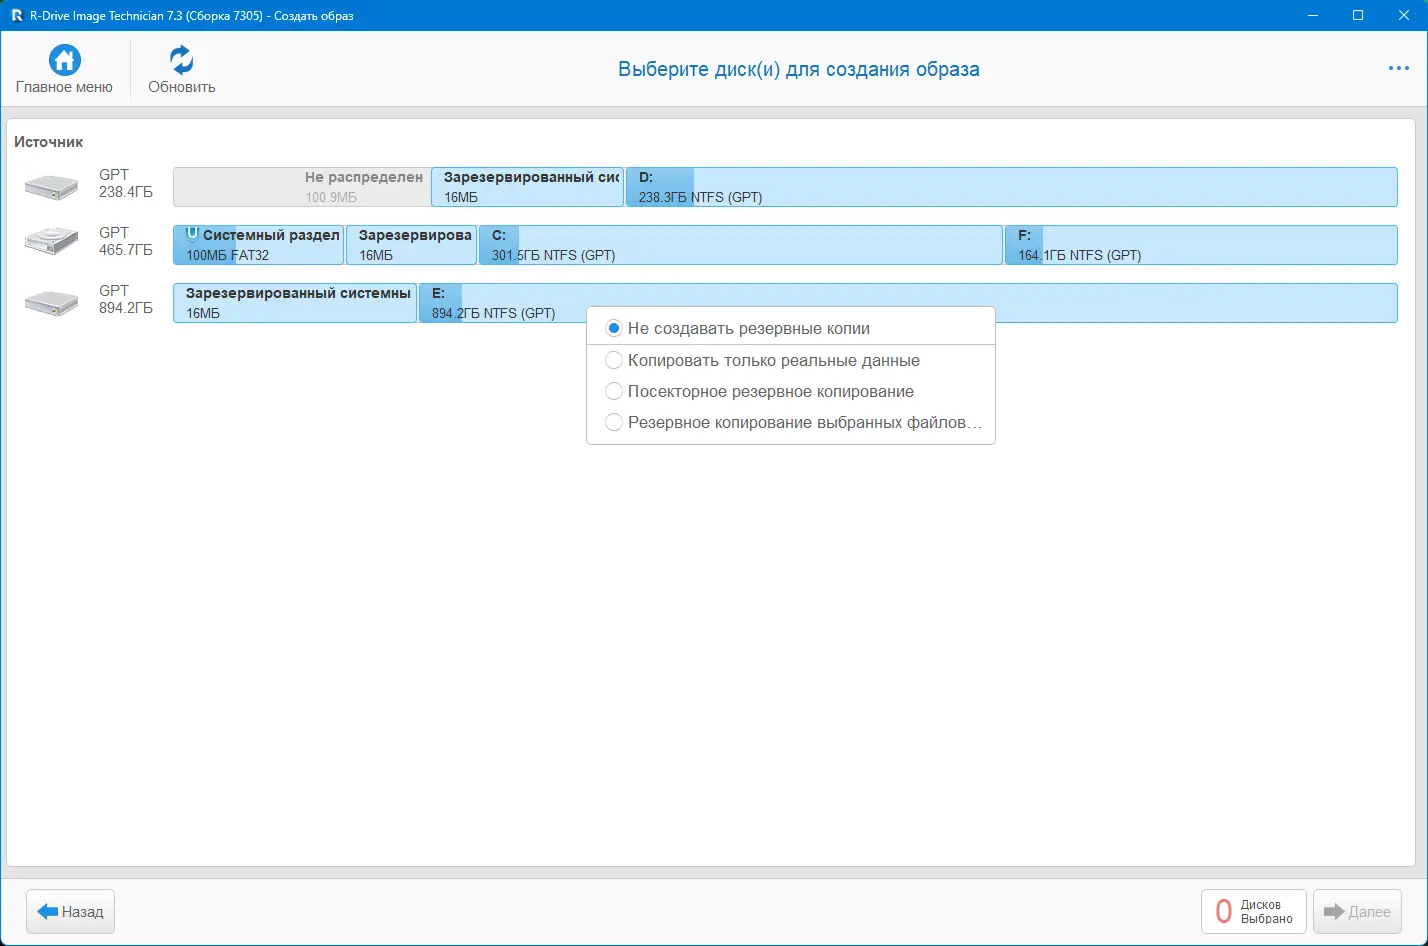
Task: Select partition D: 238.3ГБ NTFS
Action: click(x=1011, y=187)
